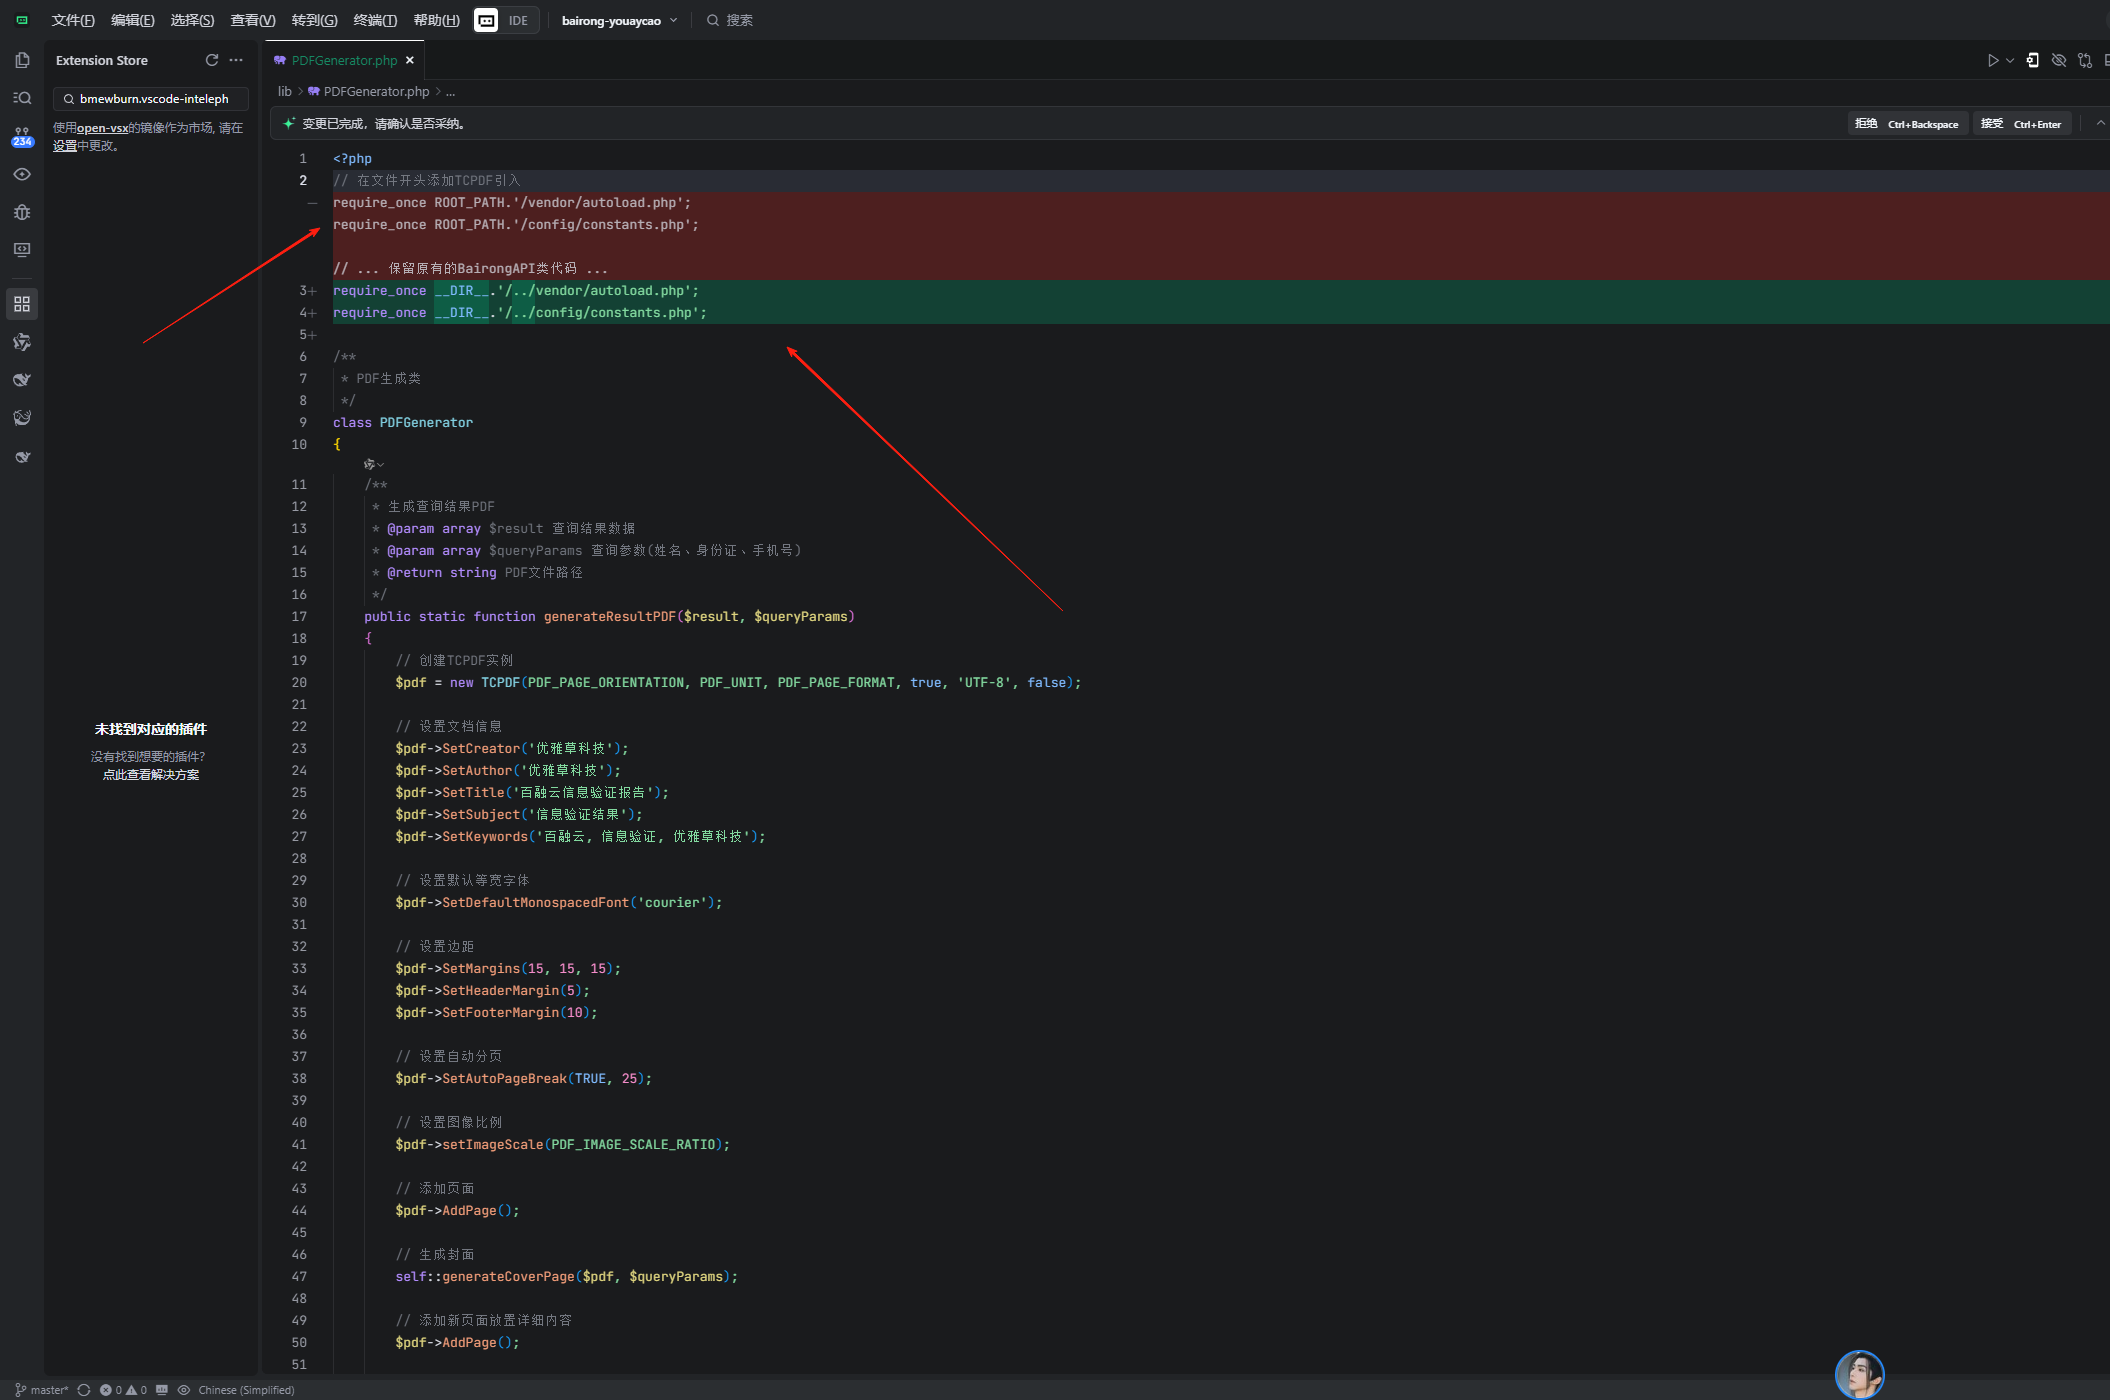Click the extension search input field

pyautogui.click(x=150, y=99)
